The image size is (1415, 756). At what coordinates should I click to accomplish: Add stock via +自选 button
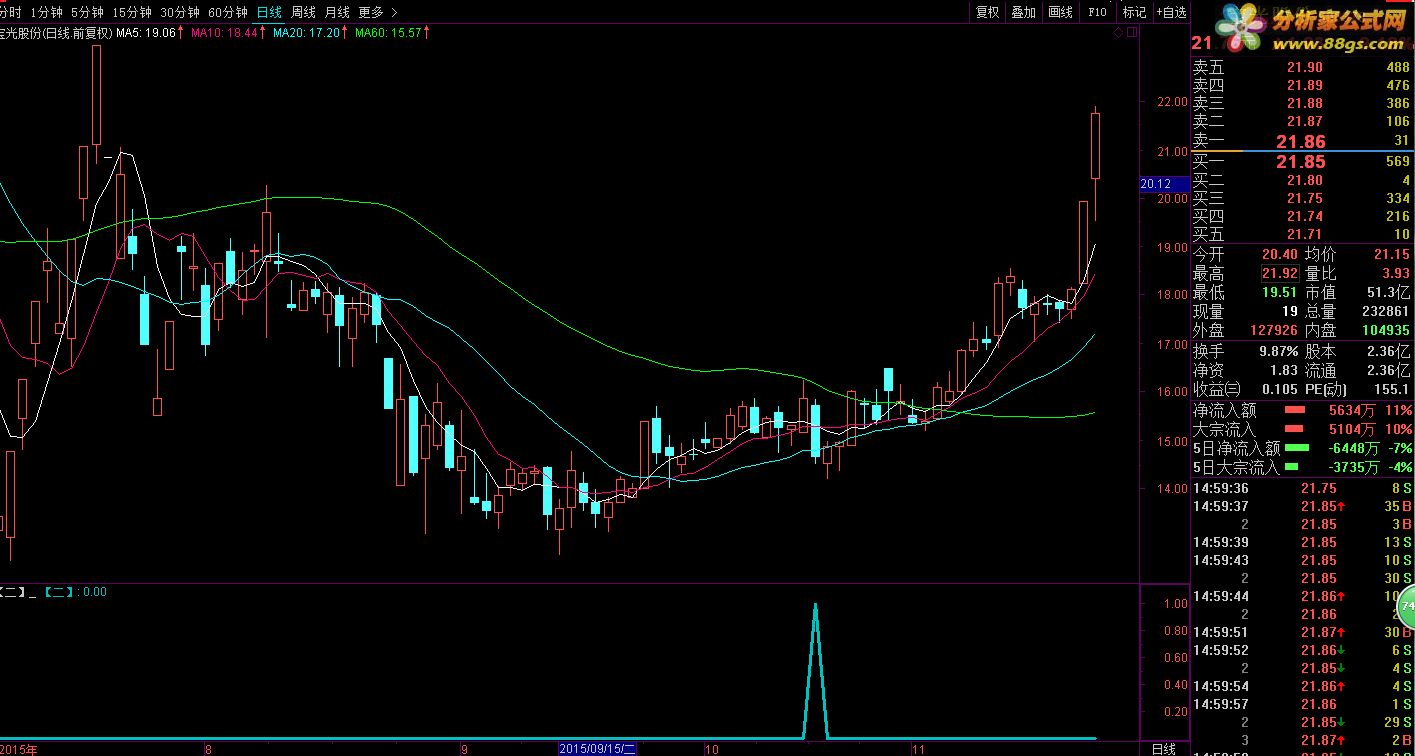tap(1171, 12)
